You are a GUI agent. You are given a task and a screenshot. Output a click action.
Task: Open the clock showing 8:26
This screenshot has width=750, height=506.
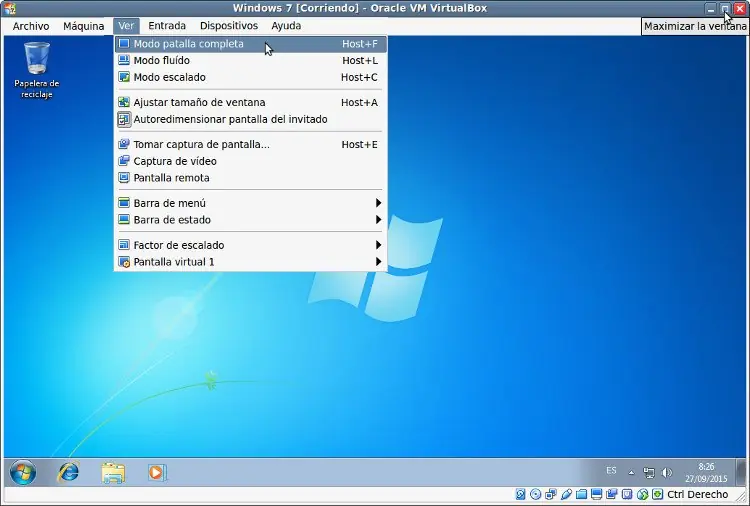706,472
